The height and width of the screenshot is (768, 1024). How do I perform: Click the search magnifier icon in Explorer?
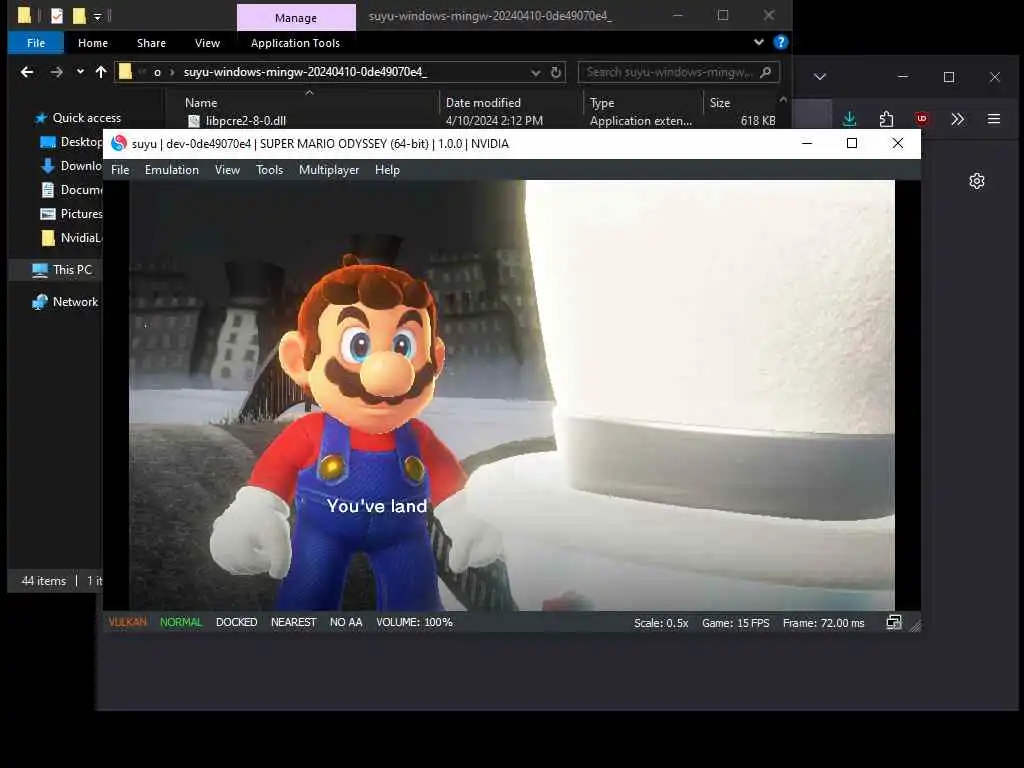(766, 72)
